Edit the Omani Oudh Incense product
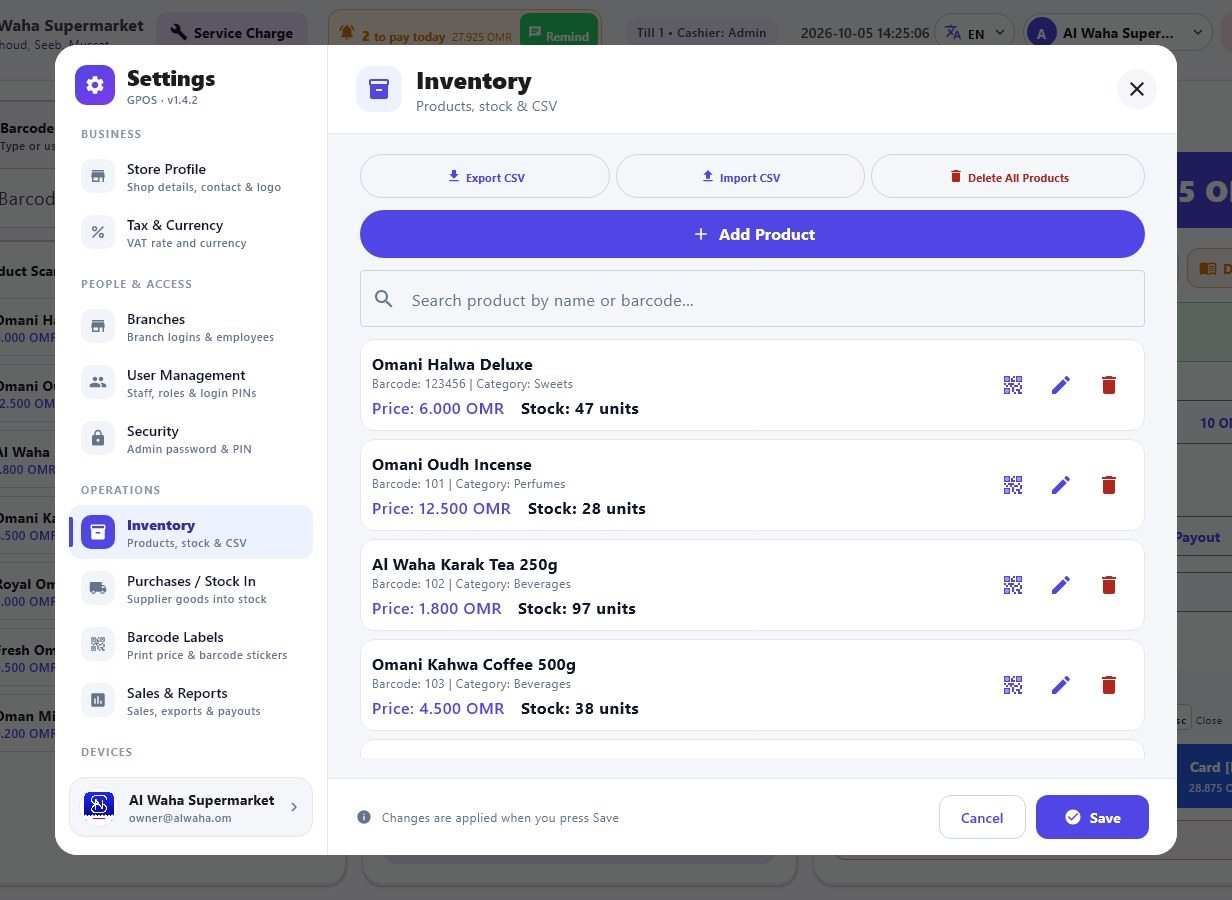 click(1061, 485)
